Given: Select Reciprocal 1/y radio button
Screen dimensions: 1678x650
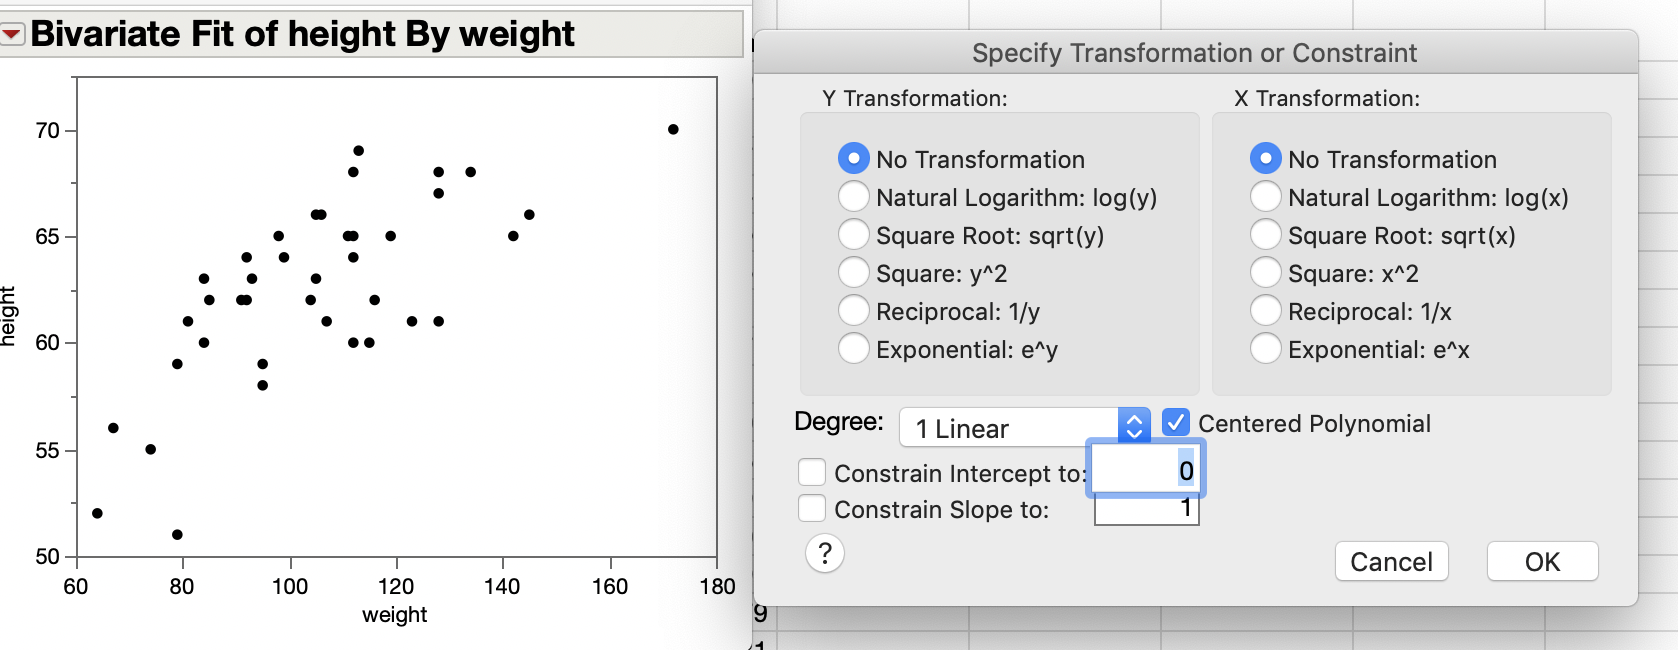Looking at the screenshot, I should (x=853, y=311).
